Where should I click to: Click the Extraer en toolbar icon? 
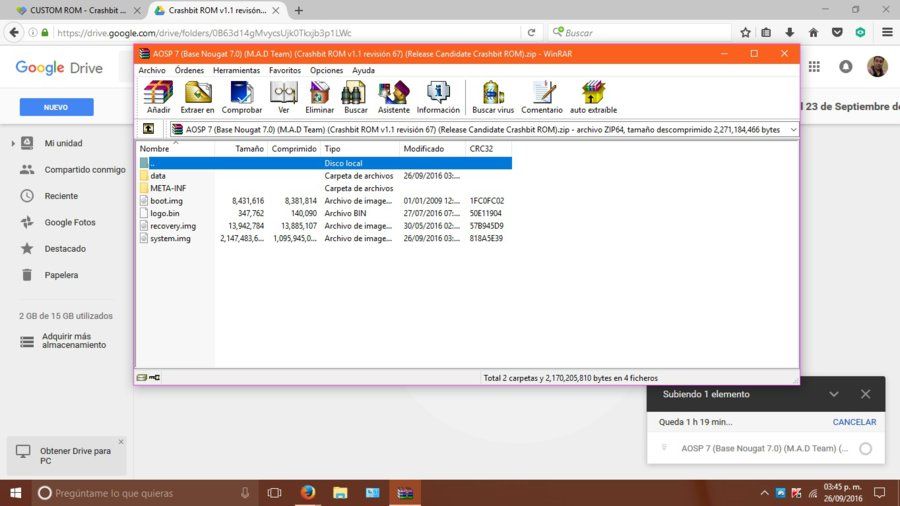click(197, 97)
